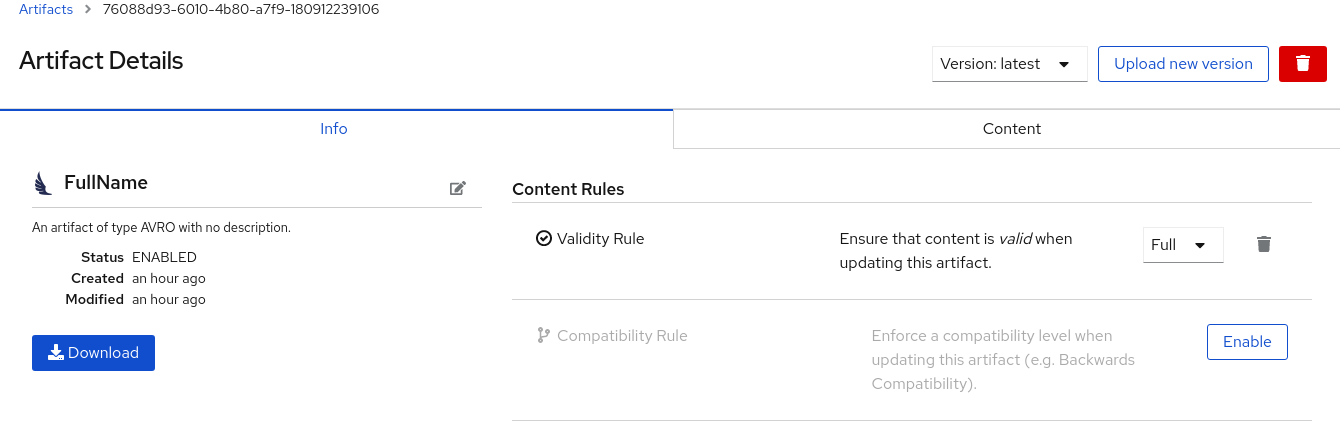Screen dimensions: 1340x433
Task: Download the FullName artifact
Action: click(93, 353)
